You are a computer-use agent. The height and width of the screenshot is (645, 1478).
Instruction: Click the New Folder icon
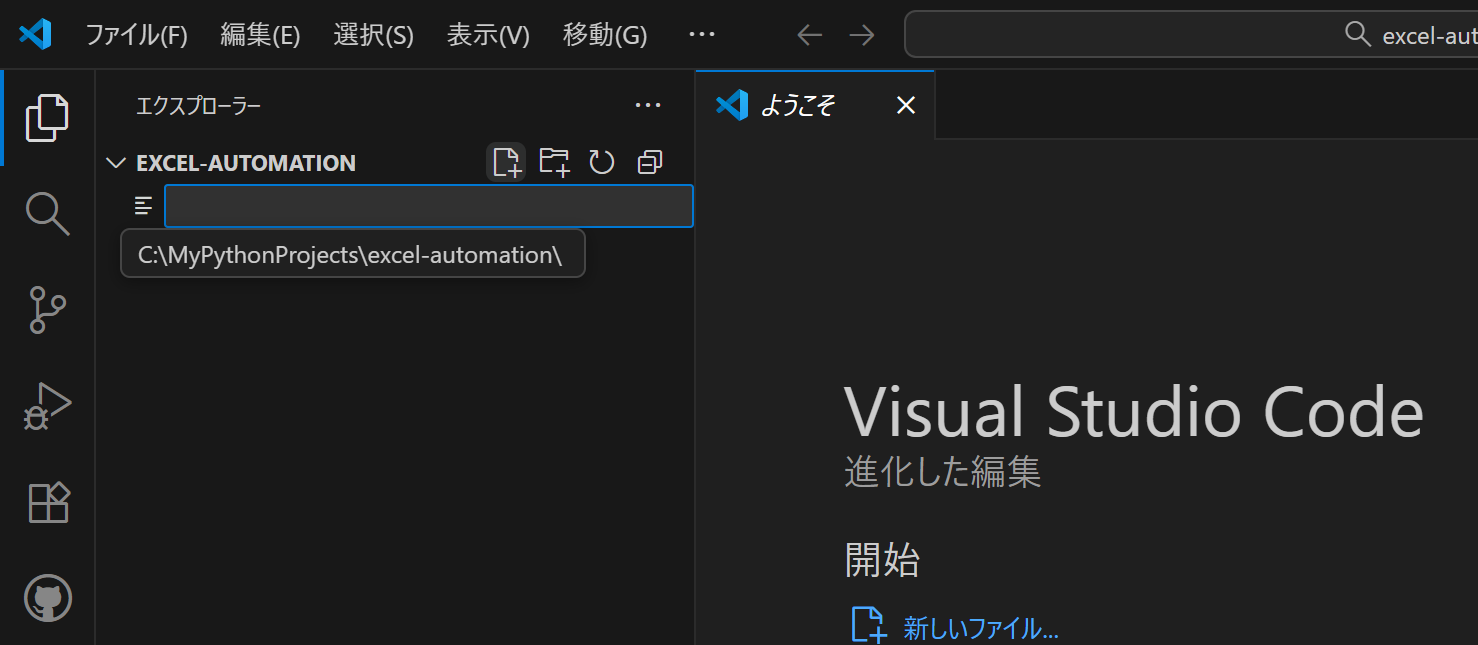554,161
